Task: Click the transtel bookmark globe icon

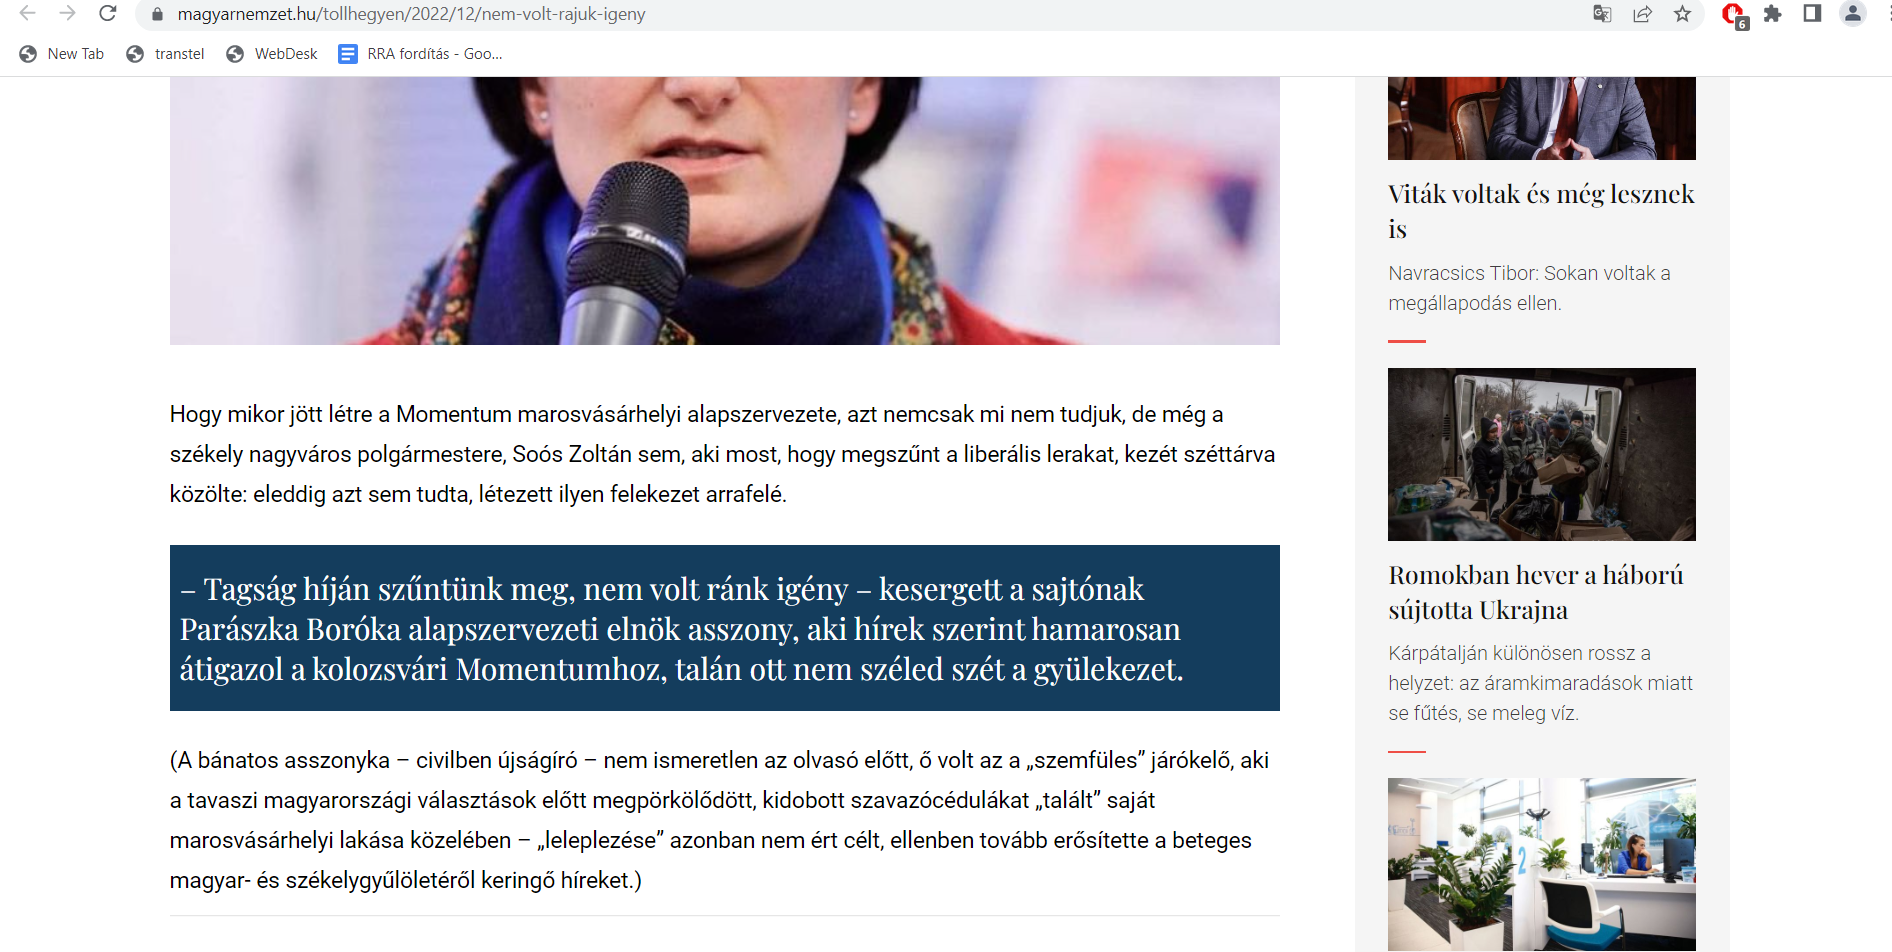Action: pyautogui.click(x=135, y=54)
